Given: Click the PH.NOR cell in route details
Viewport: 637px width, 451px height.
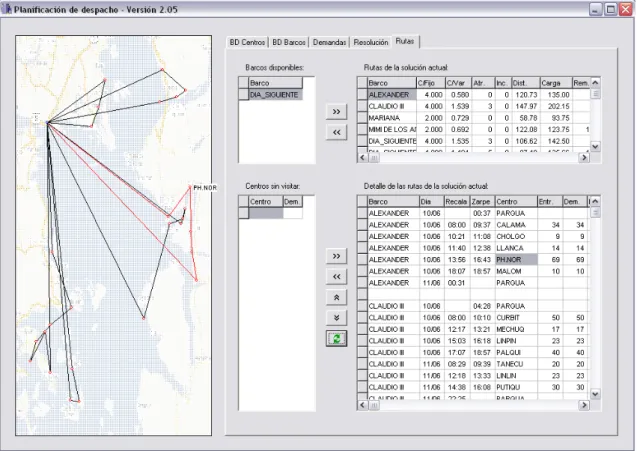Looking at the screenshot, I should (516, 260).
